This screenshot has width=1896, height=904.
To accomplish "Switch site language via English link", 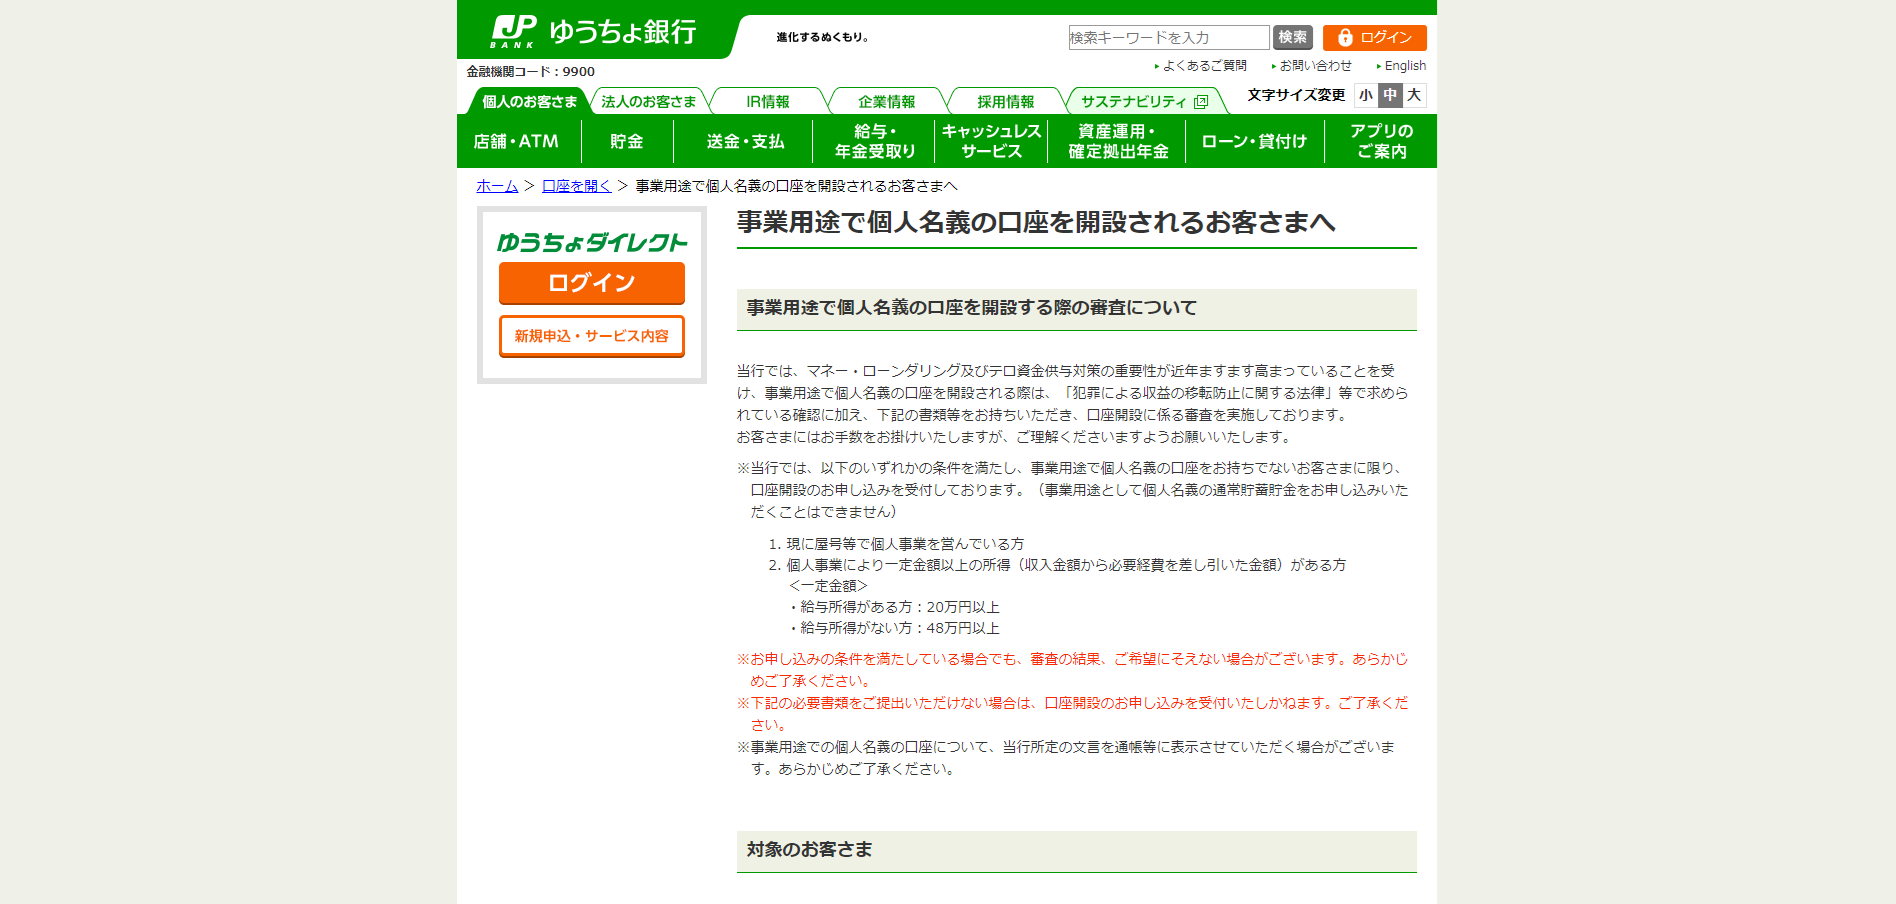I will click(x=1404, y=66).
